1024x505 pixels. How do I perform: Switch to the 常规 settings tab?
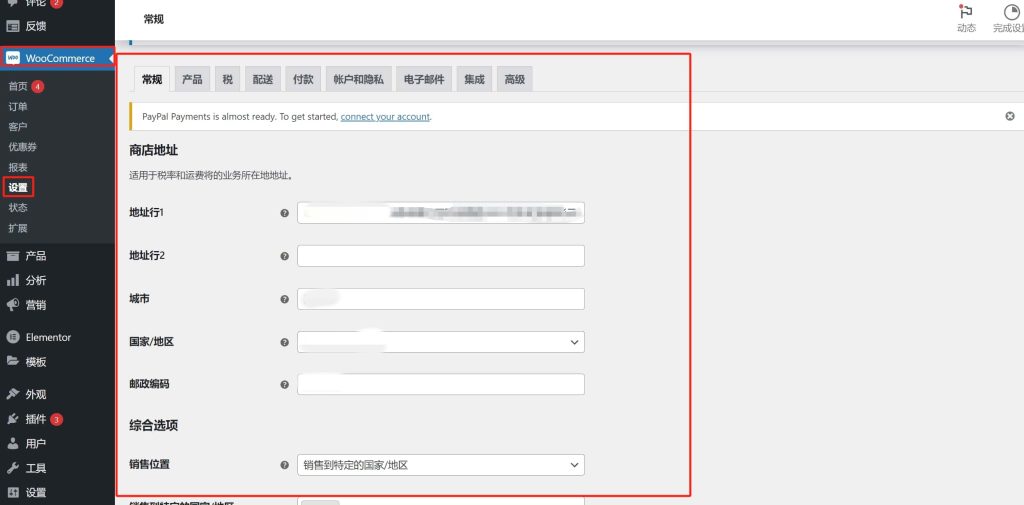[152, 80]
